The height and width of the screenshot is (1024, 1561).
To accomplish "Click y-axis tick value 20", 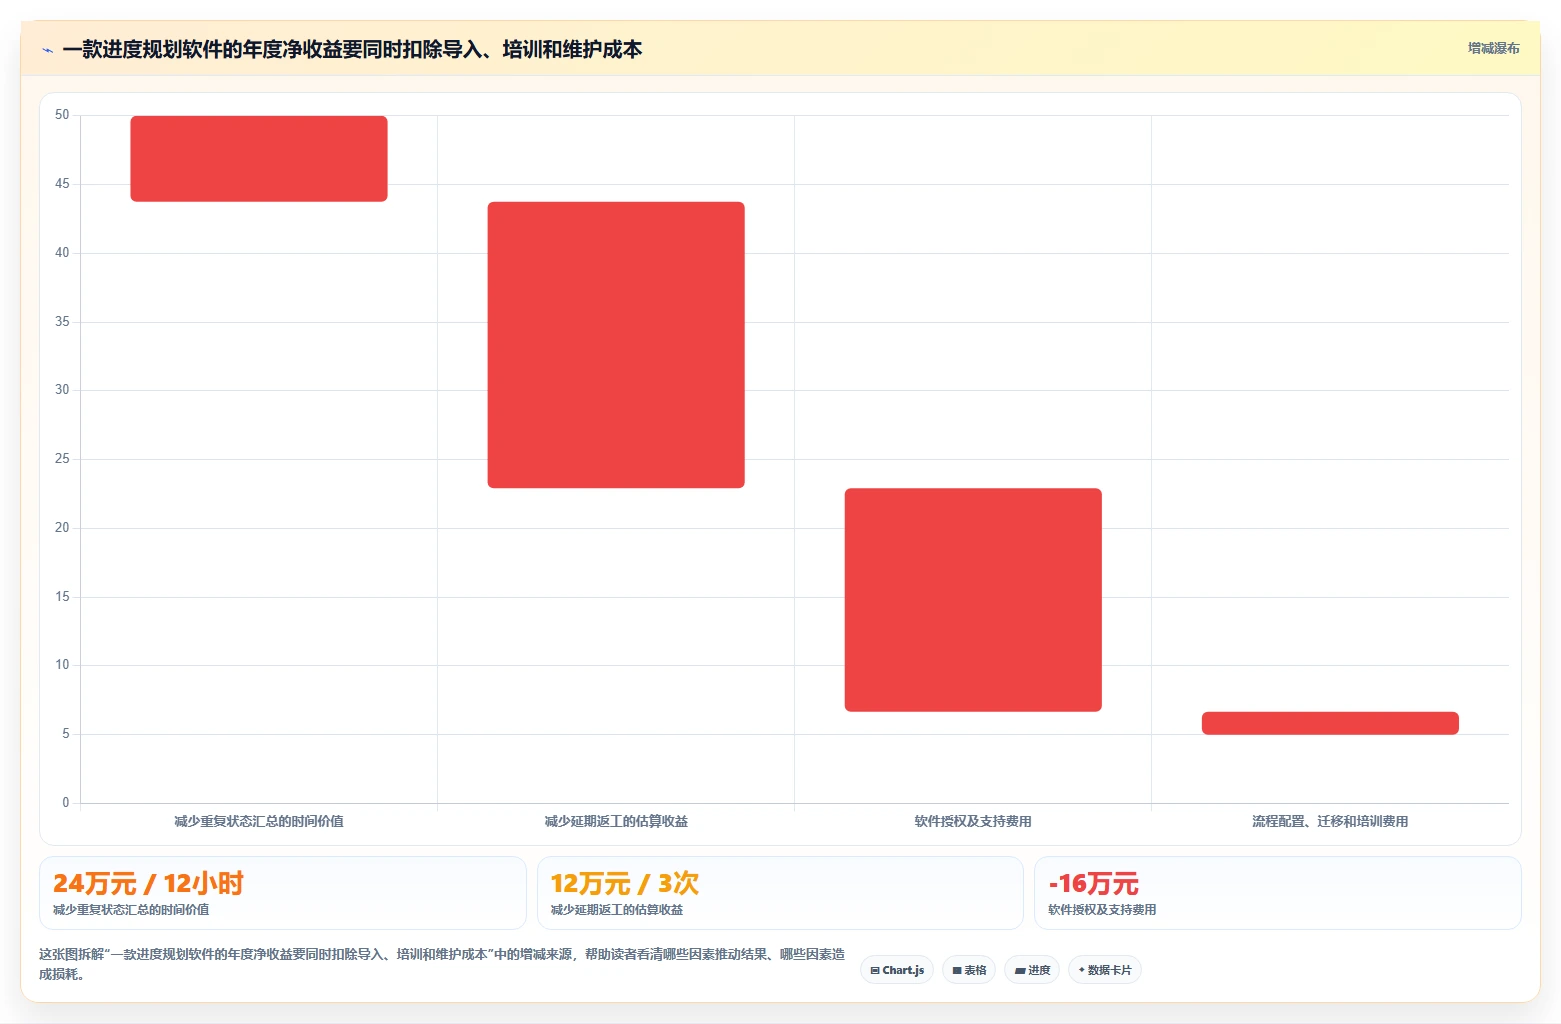I will click(62, 528).
